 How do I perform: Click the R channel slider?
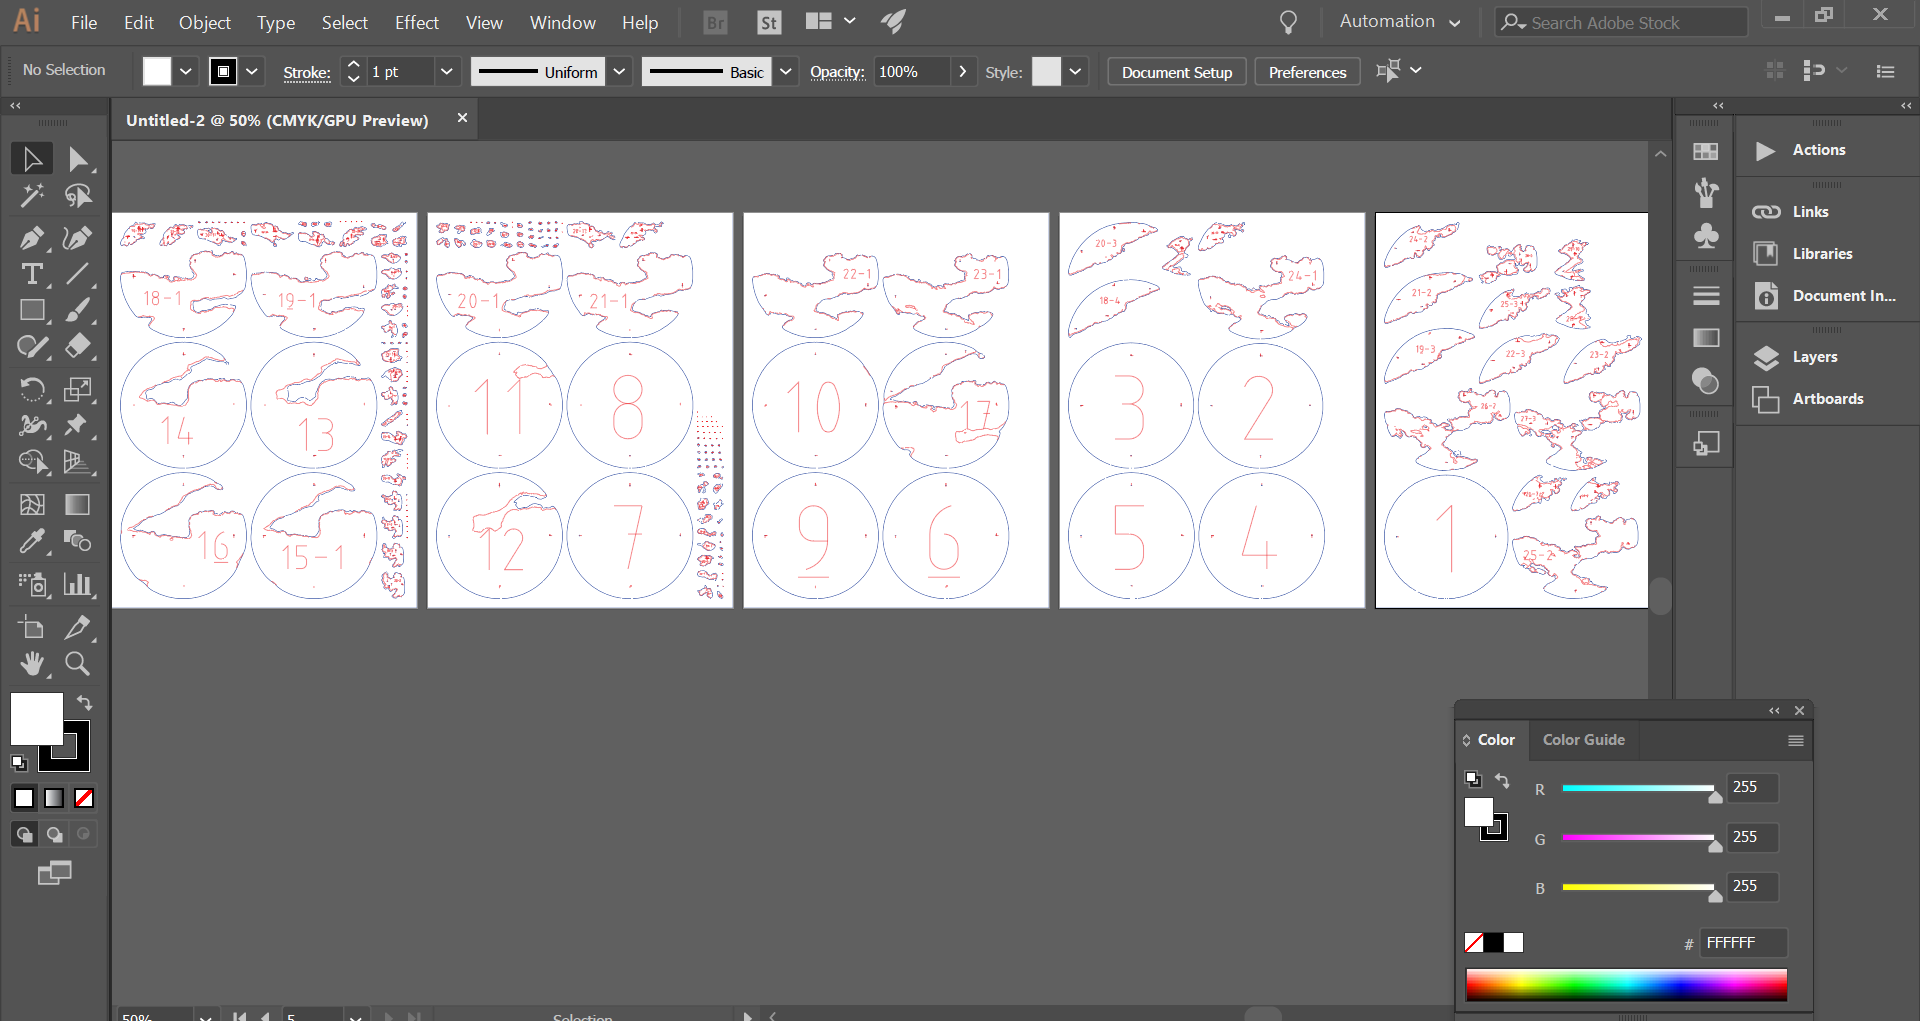(1638, 789)
